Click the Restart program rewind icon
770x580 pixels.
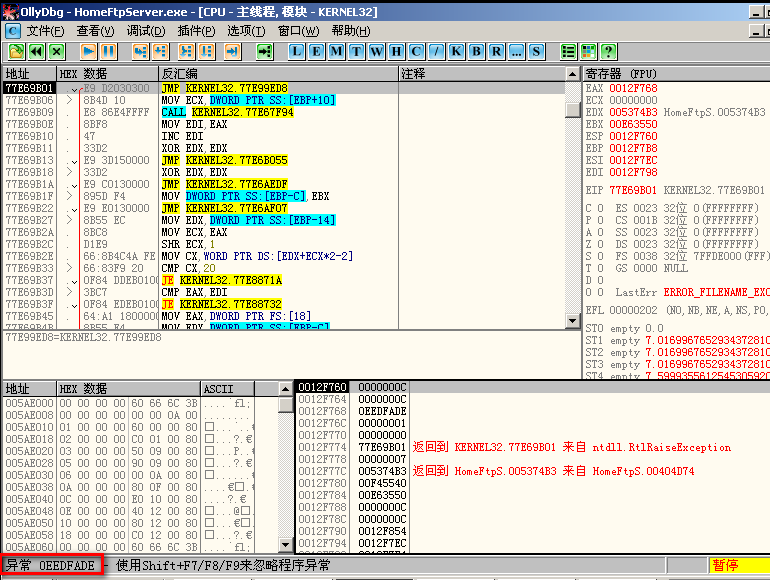pyautogui.click(x=36, y=51)
